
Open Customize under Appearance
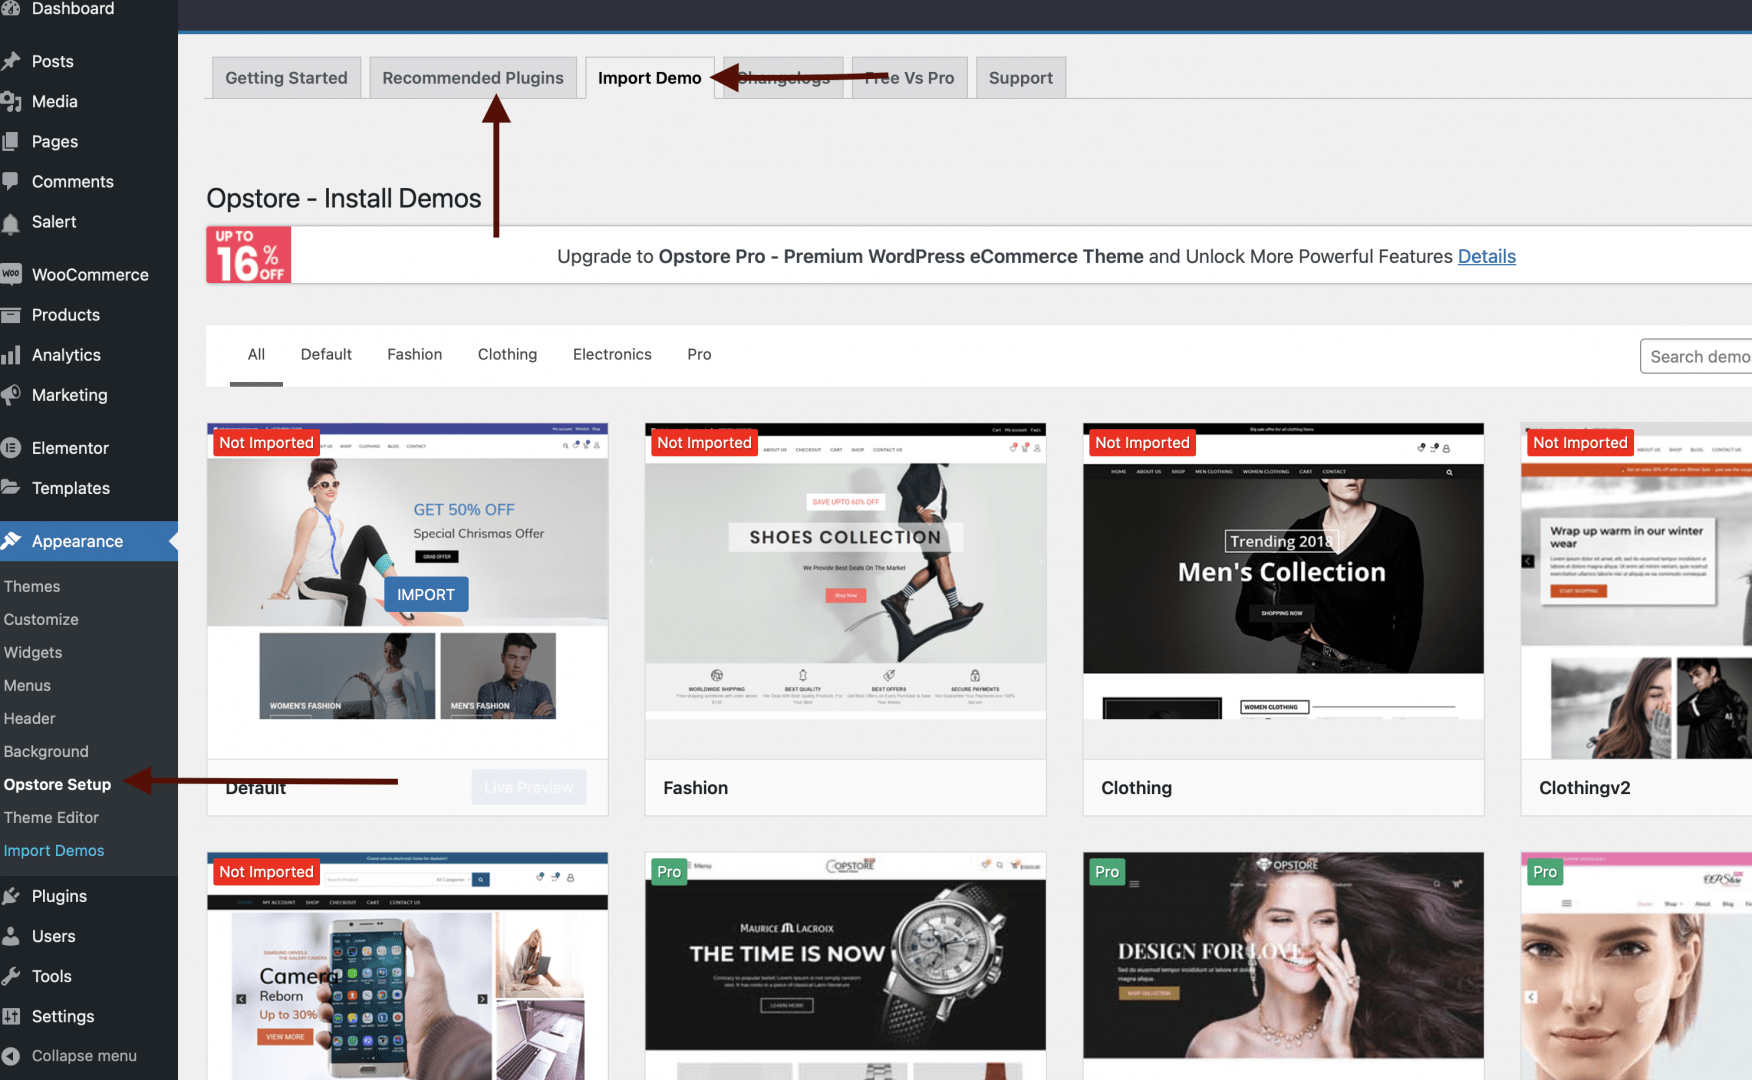pos(41,619)
